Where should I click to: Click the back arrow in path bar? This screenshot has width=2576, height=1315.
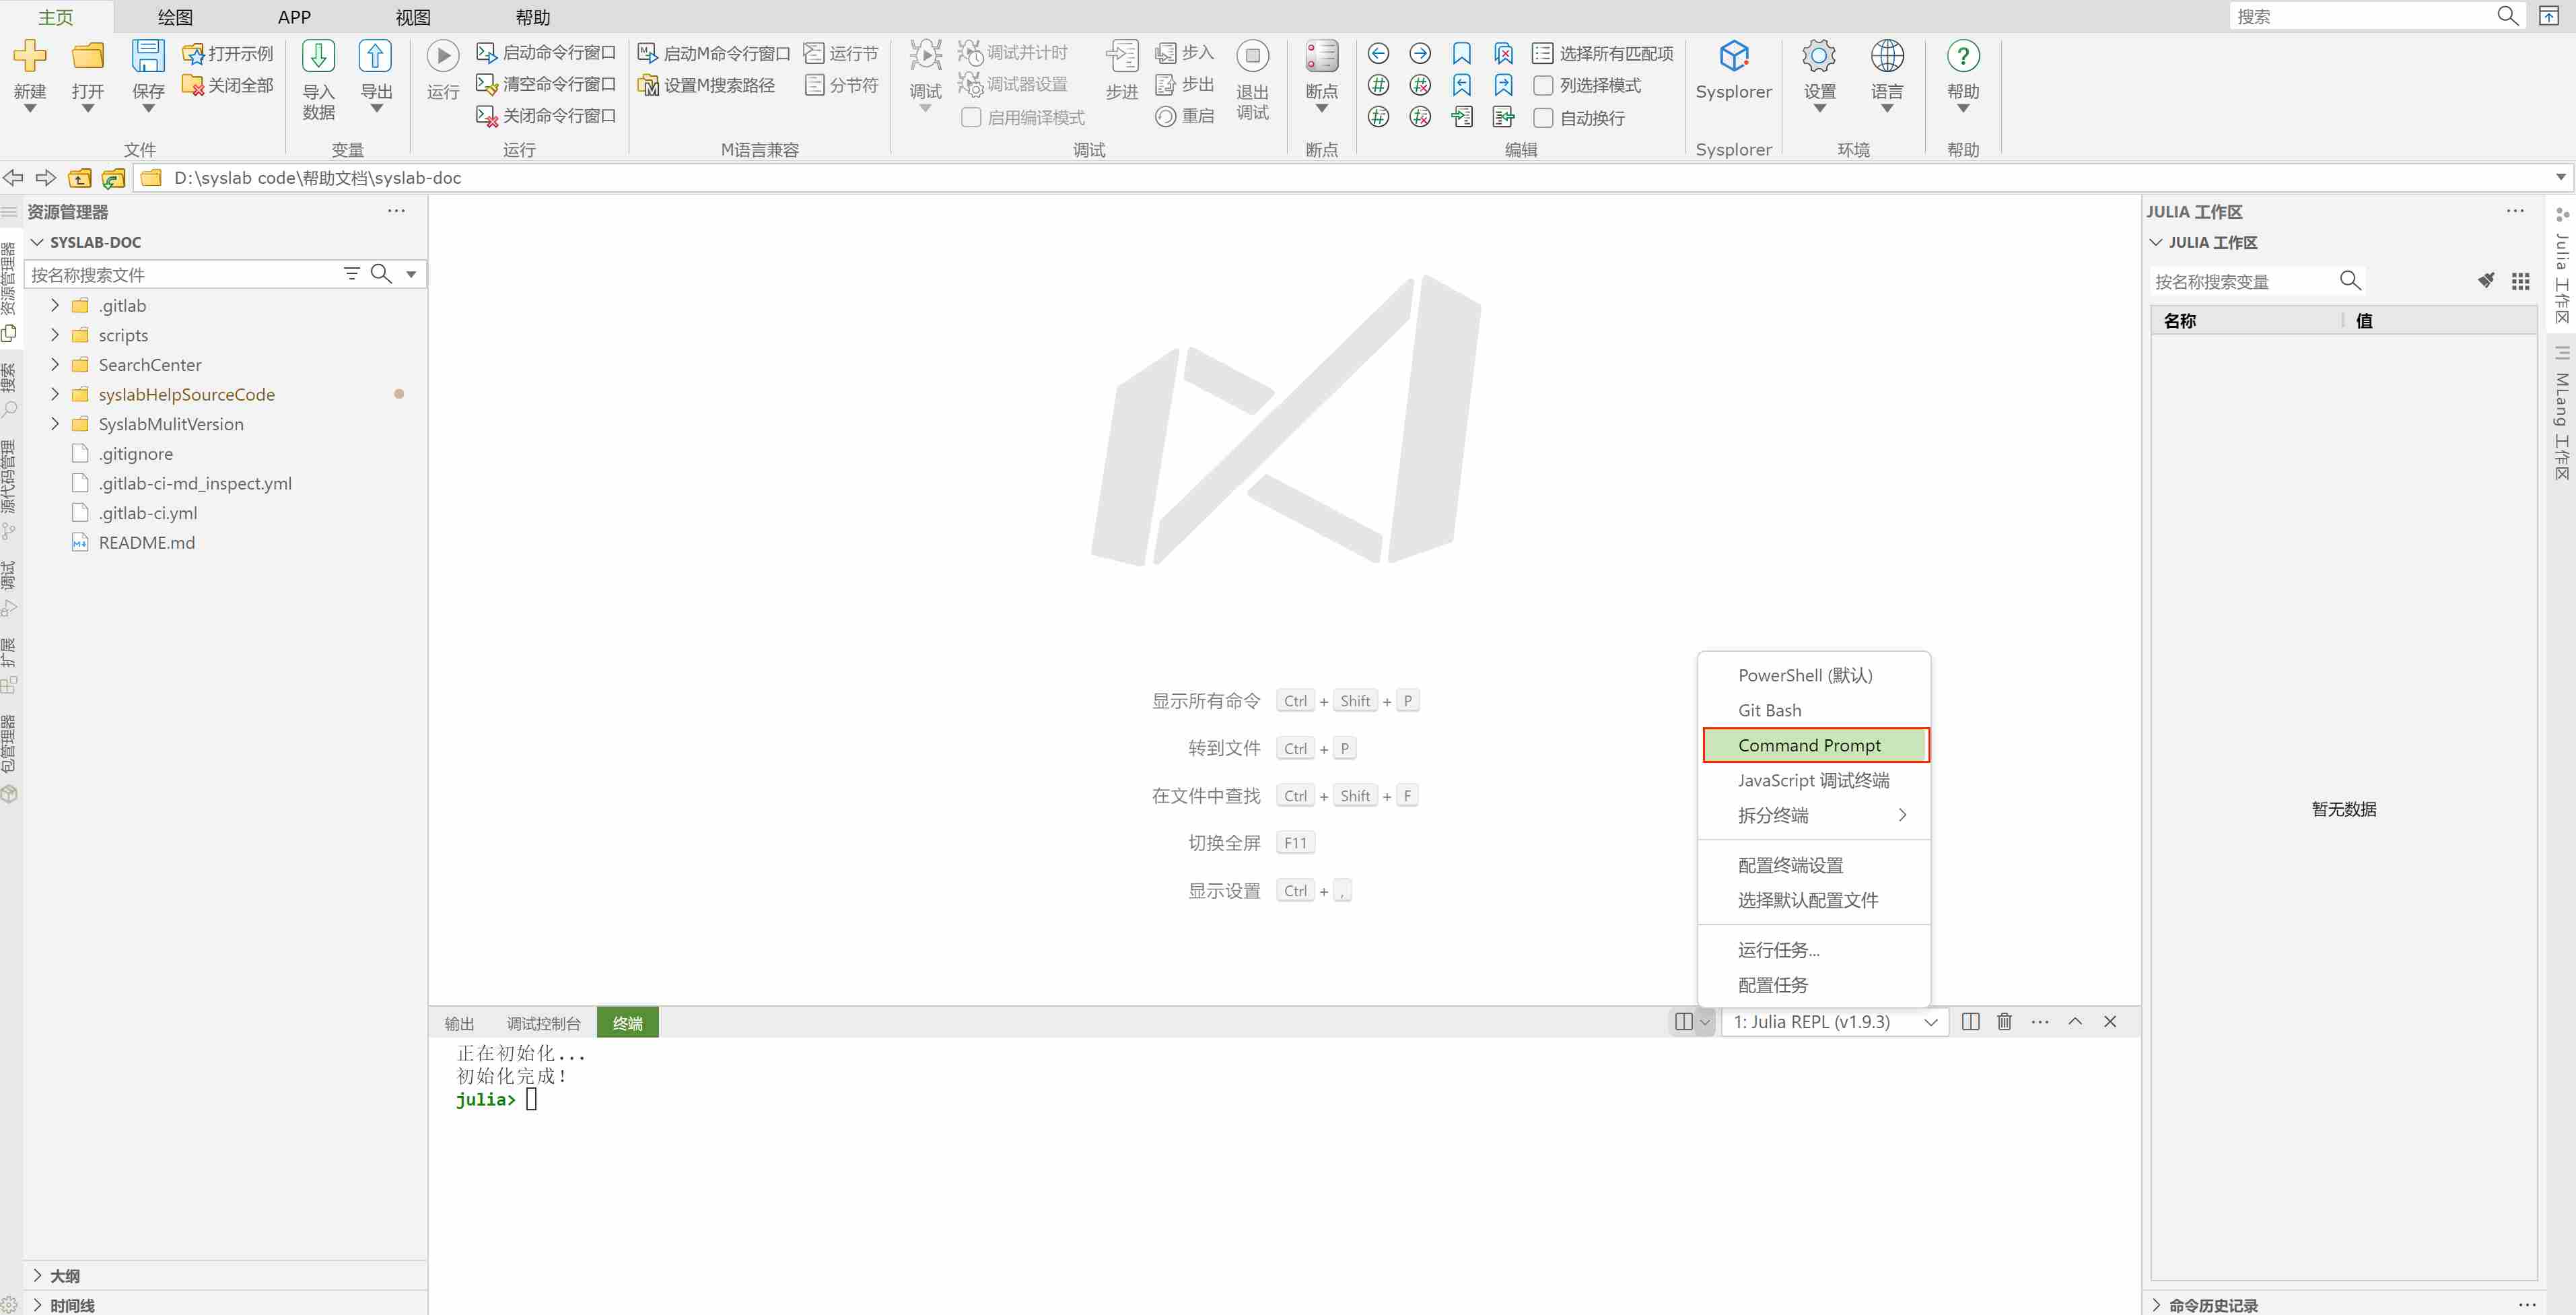pos(13,178)
